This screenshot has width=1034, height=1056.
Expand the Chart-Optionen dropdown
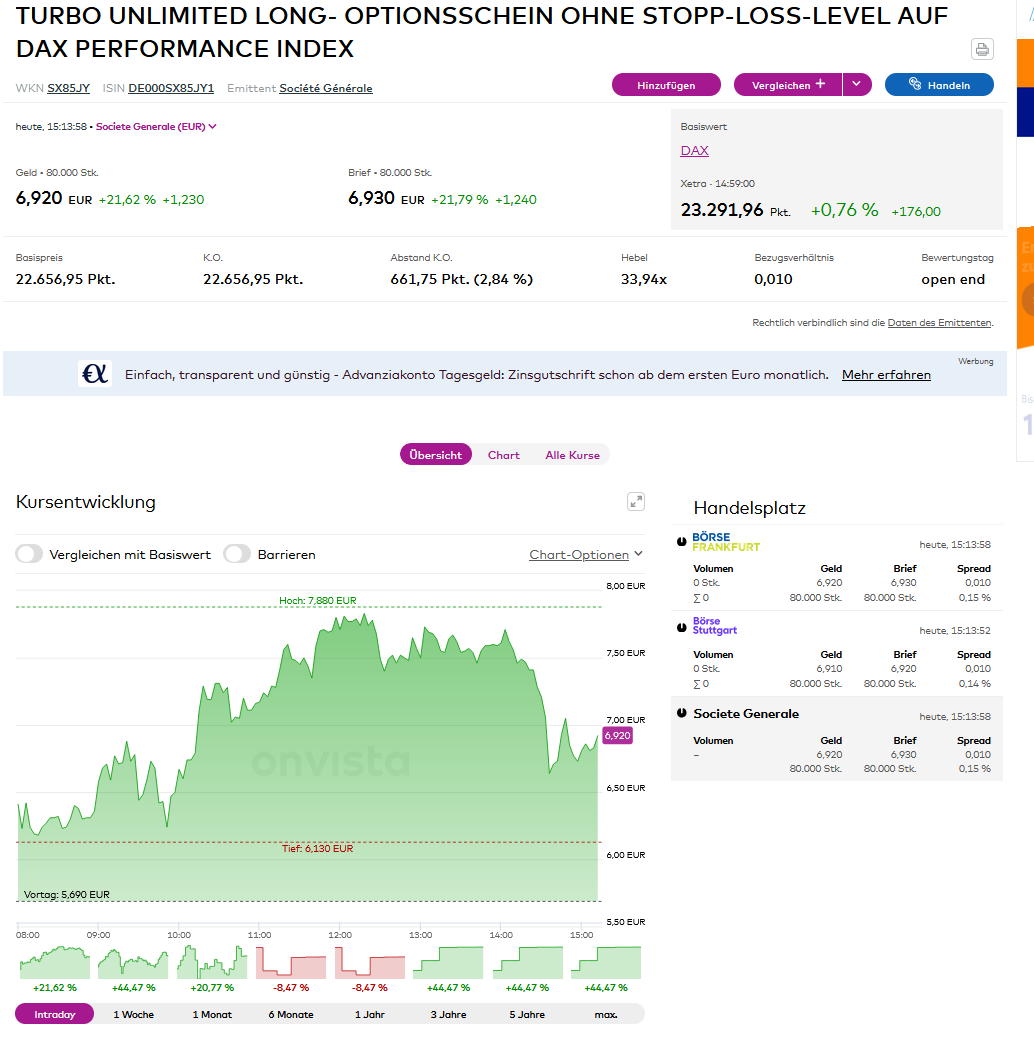[x=585, y=554]
